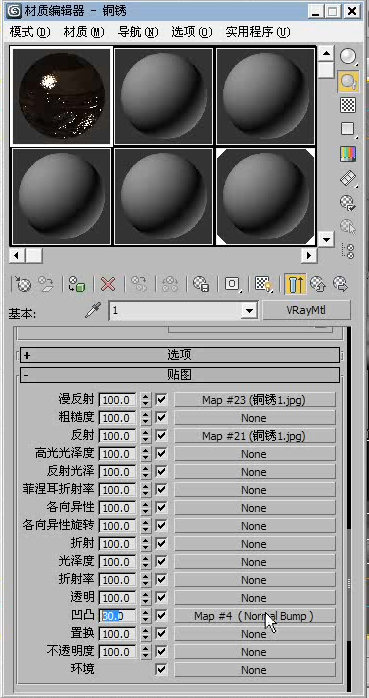Open the material name dropdown arrow
Screen dimensions: 369x698
pyautogui.click(x=249, y=310)
